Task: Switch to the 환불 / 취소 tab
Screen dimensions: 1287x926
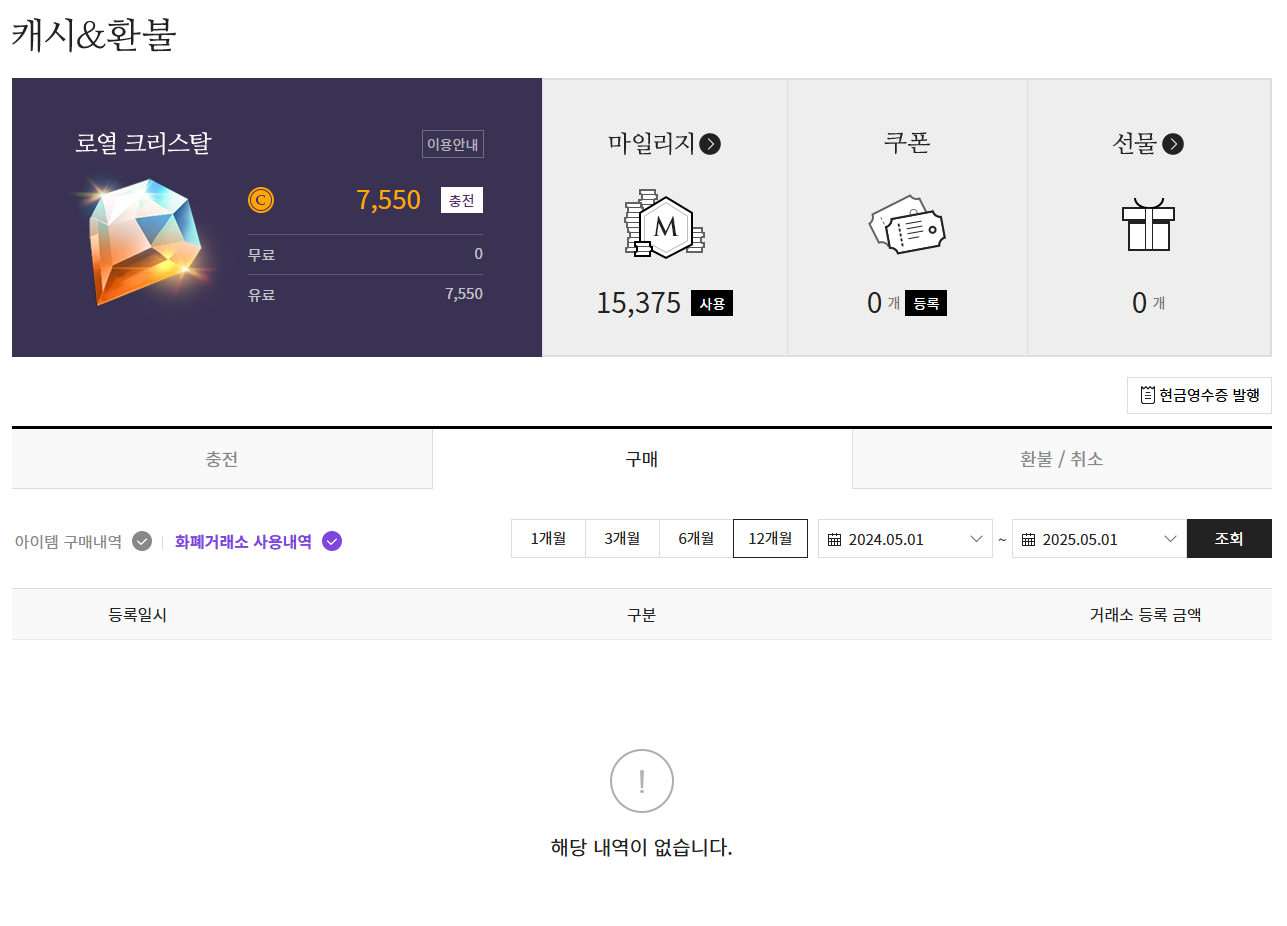Action: coord(1062,459)
